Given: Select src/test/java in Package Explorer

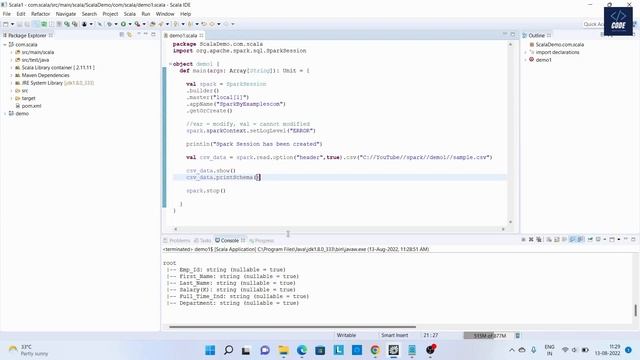Looking at the screenshot, I should tap(35, 60).
